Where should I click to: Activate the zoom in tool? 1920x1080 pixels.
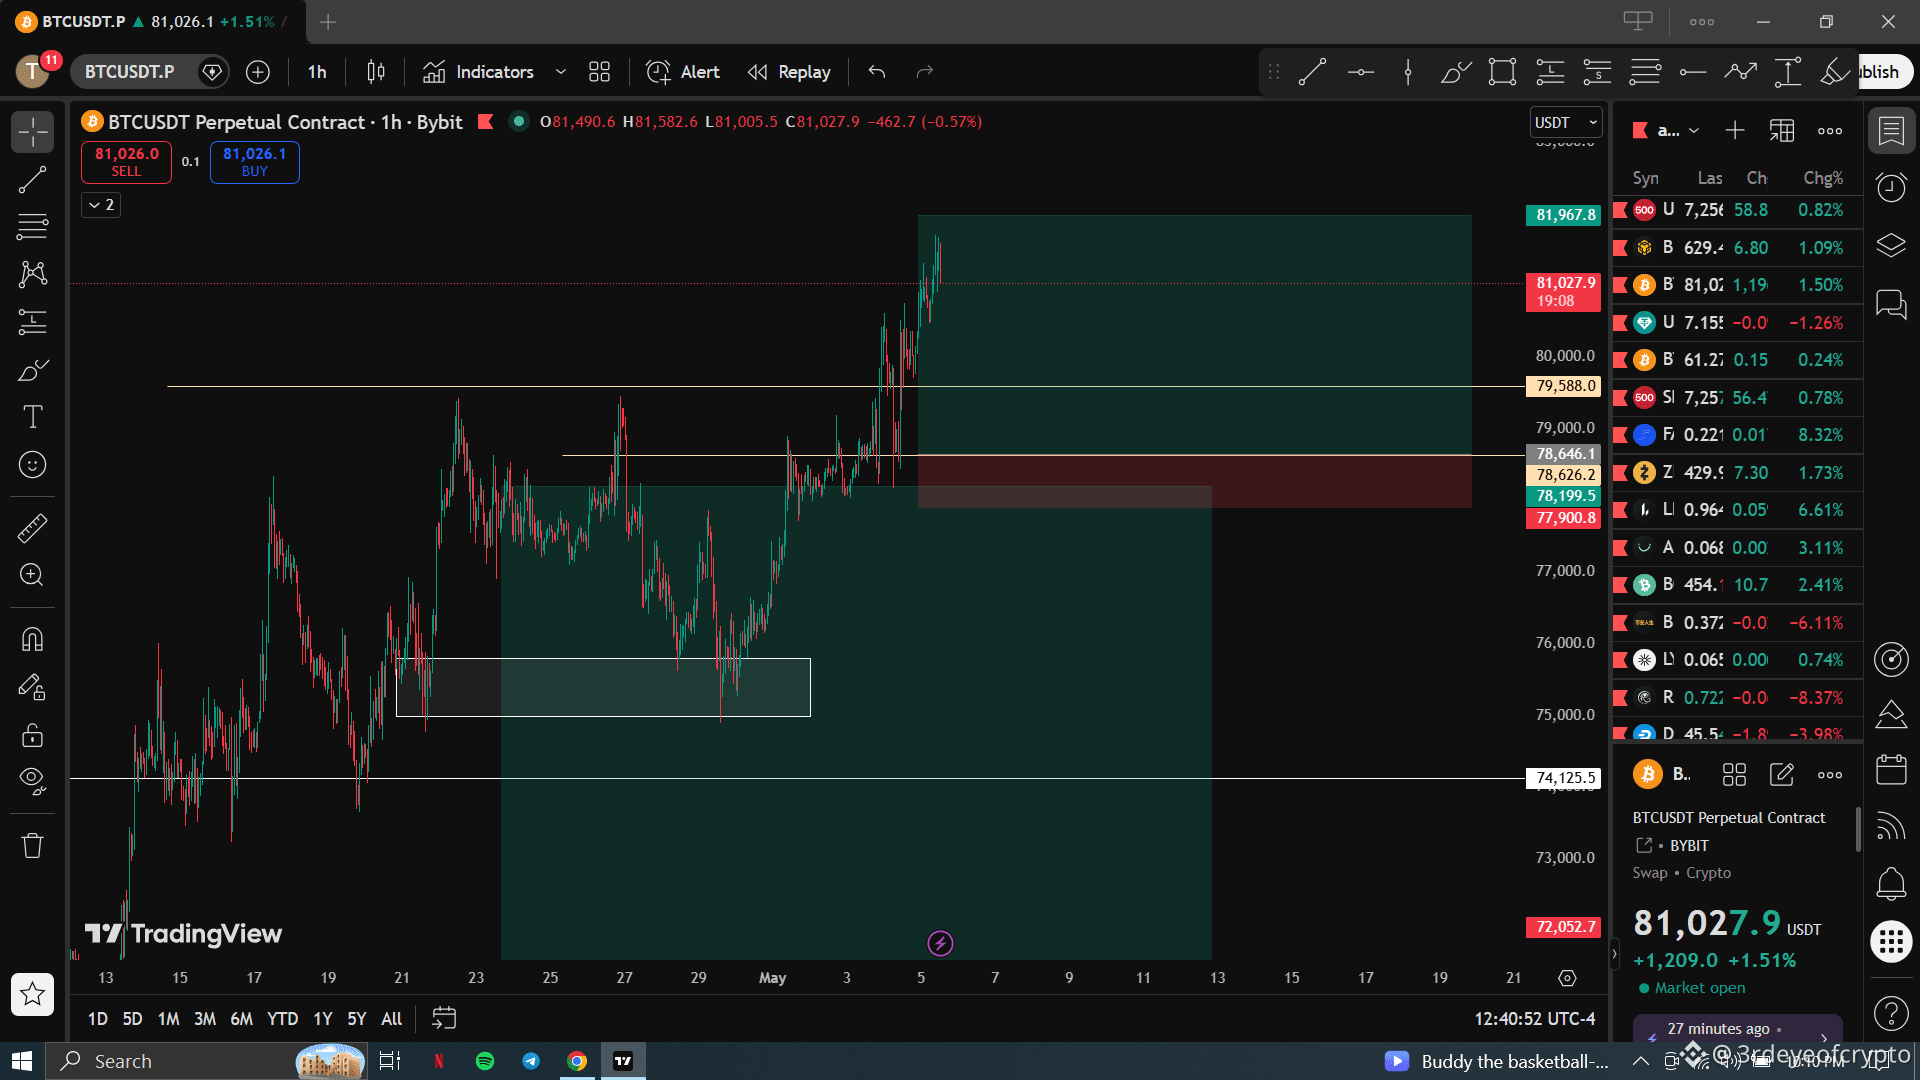point(32,575)
